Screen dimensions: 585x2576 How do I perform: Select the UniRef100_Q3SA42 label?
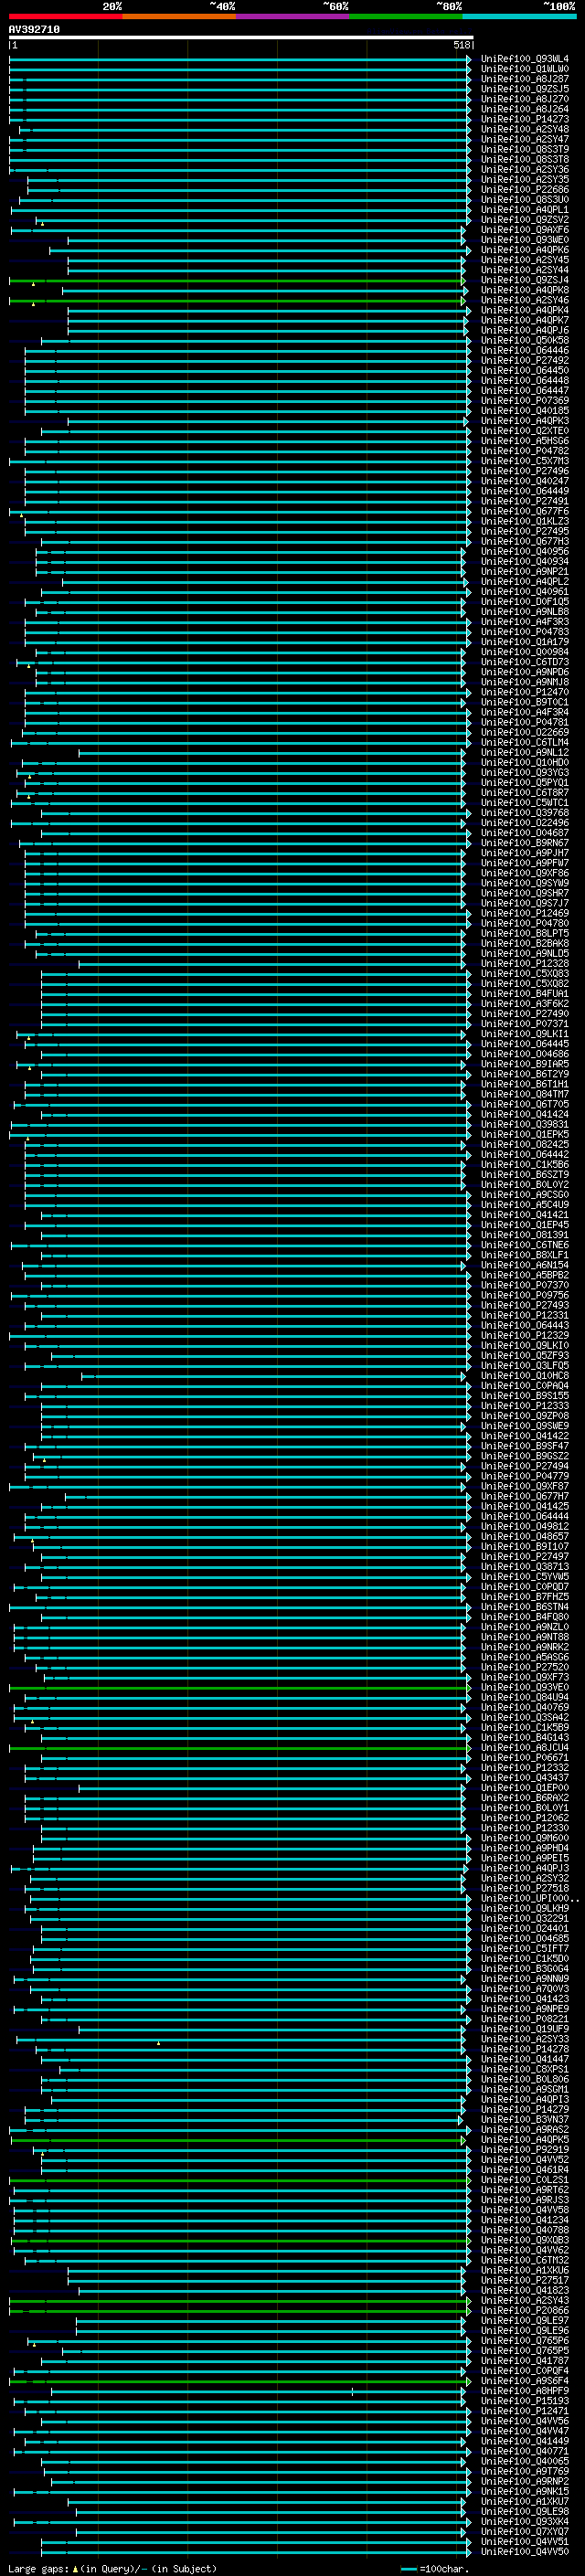(x=524, y=1718)
